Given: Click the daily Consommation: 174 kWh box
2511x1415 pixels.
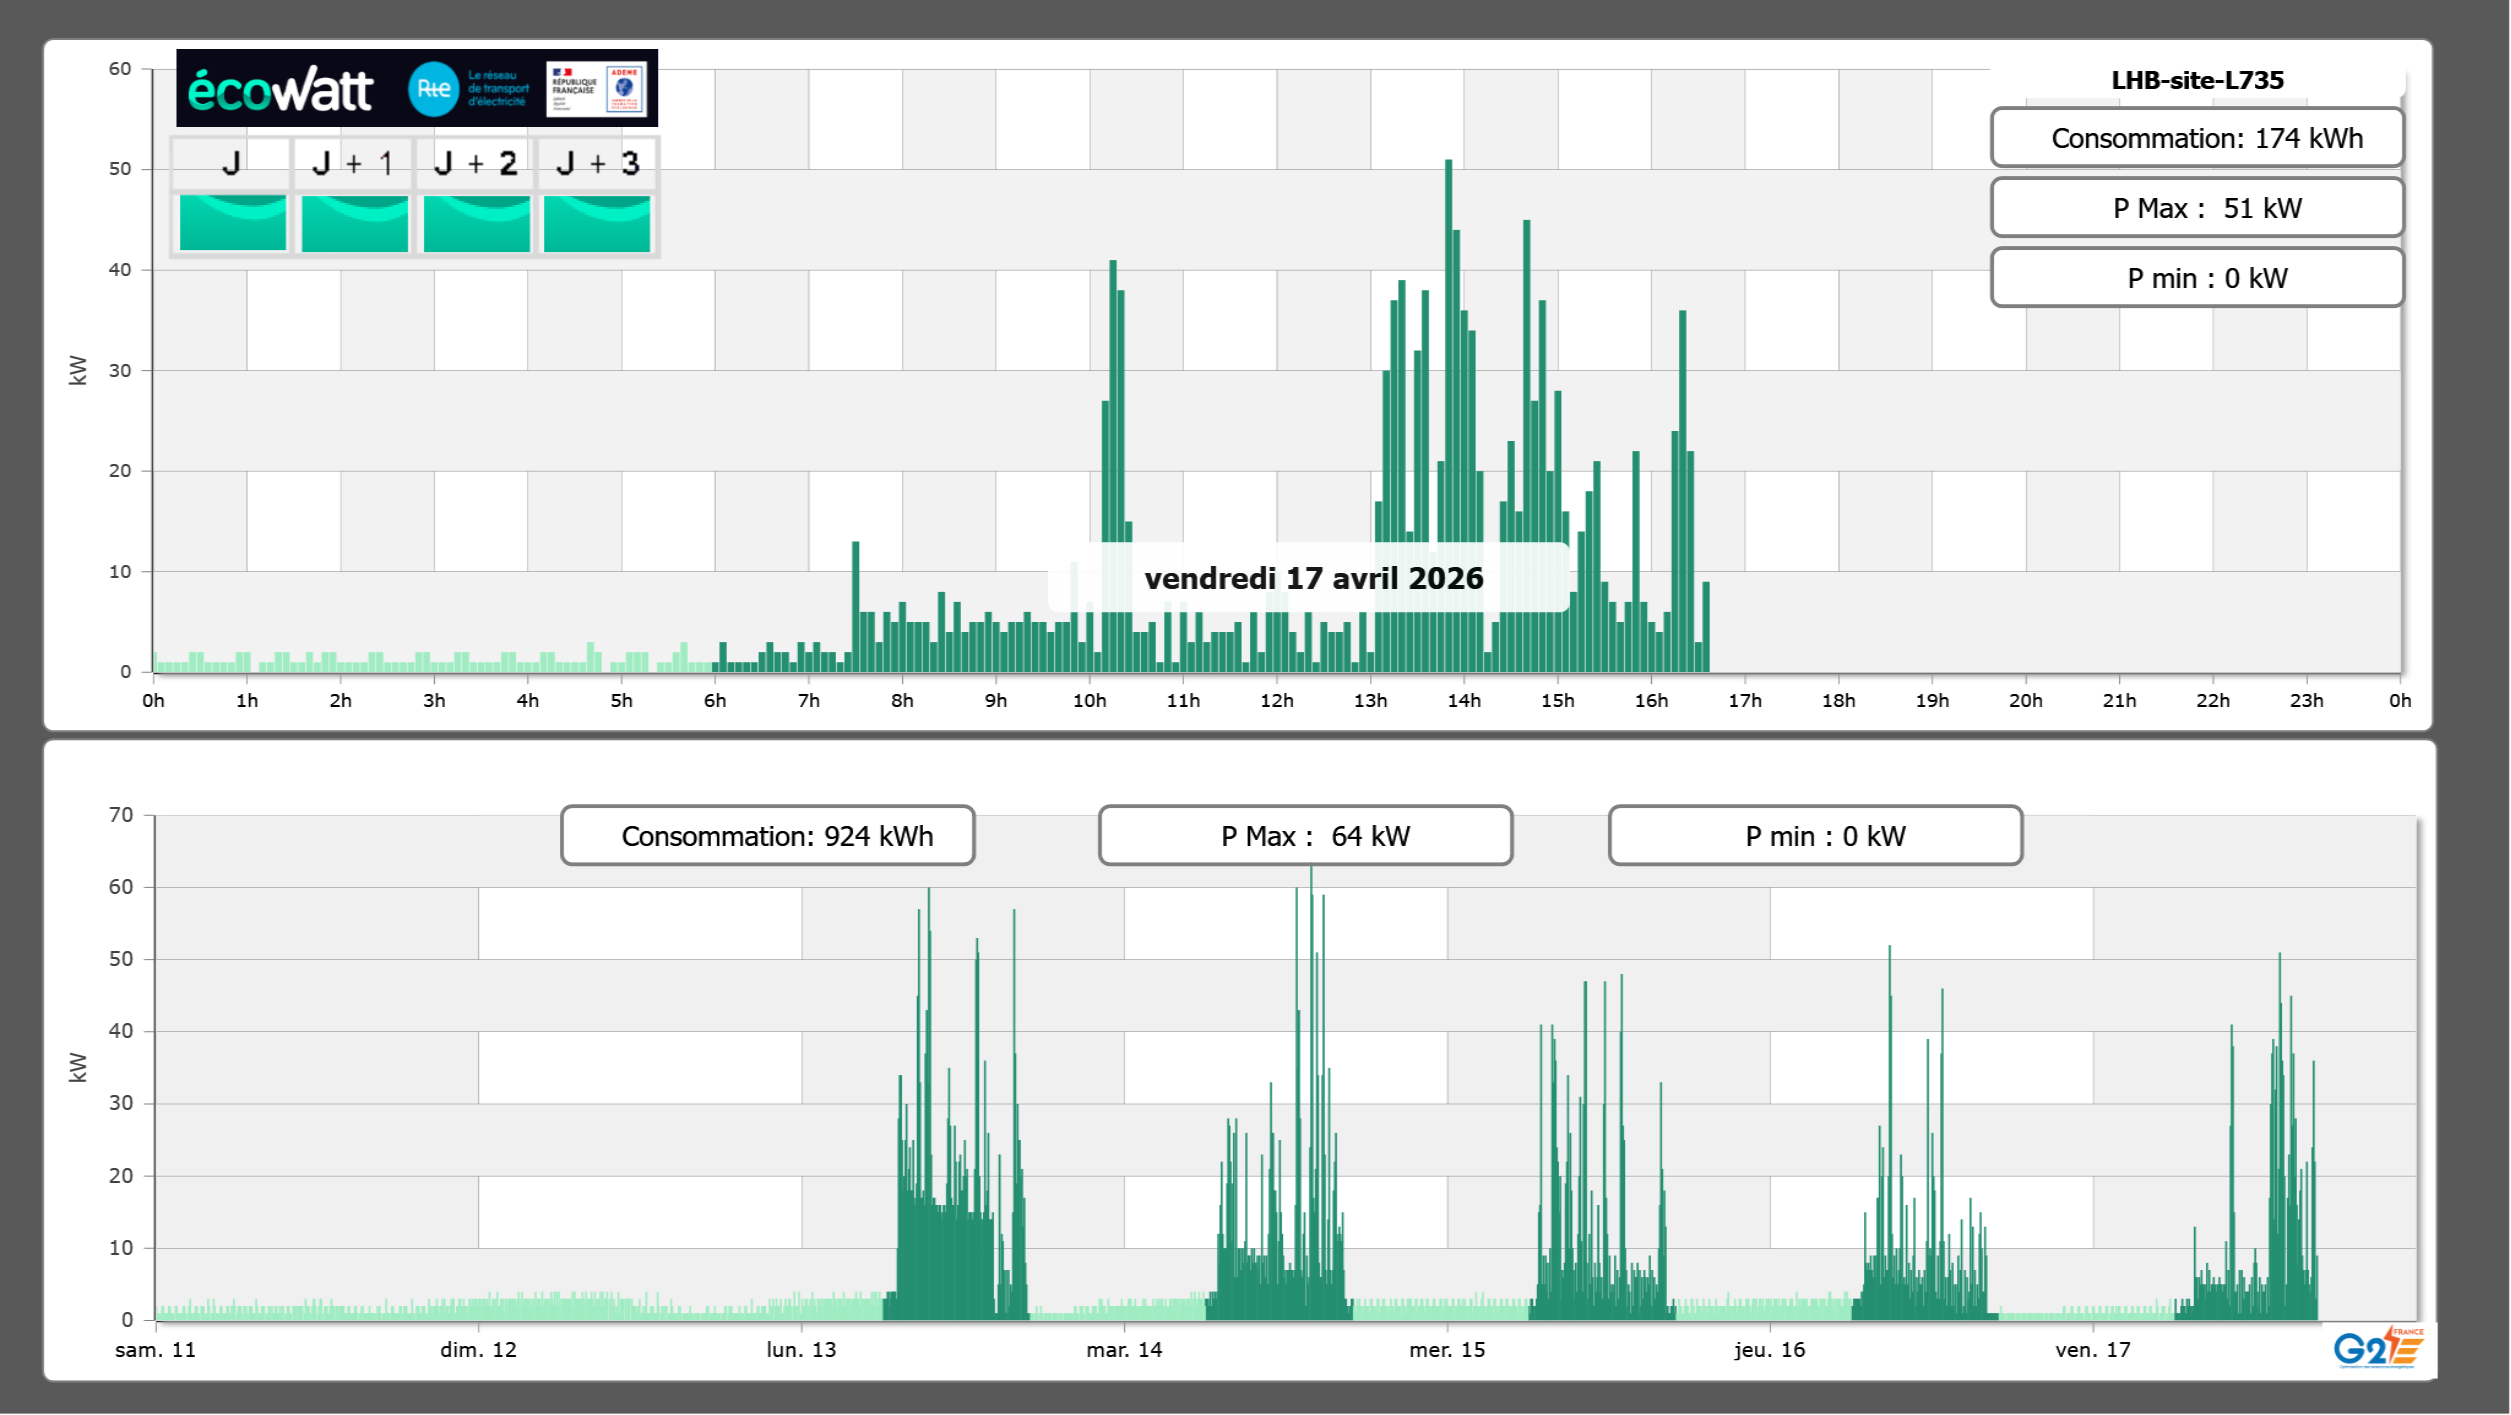Looking at the screenshot, I should pos(2197,138).
